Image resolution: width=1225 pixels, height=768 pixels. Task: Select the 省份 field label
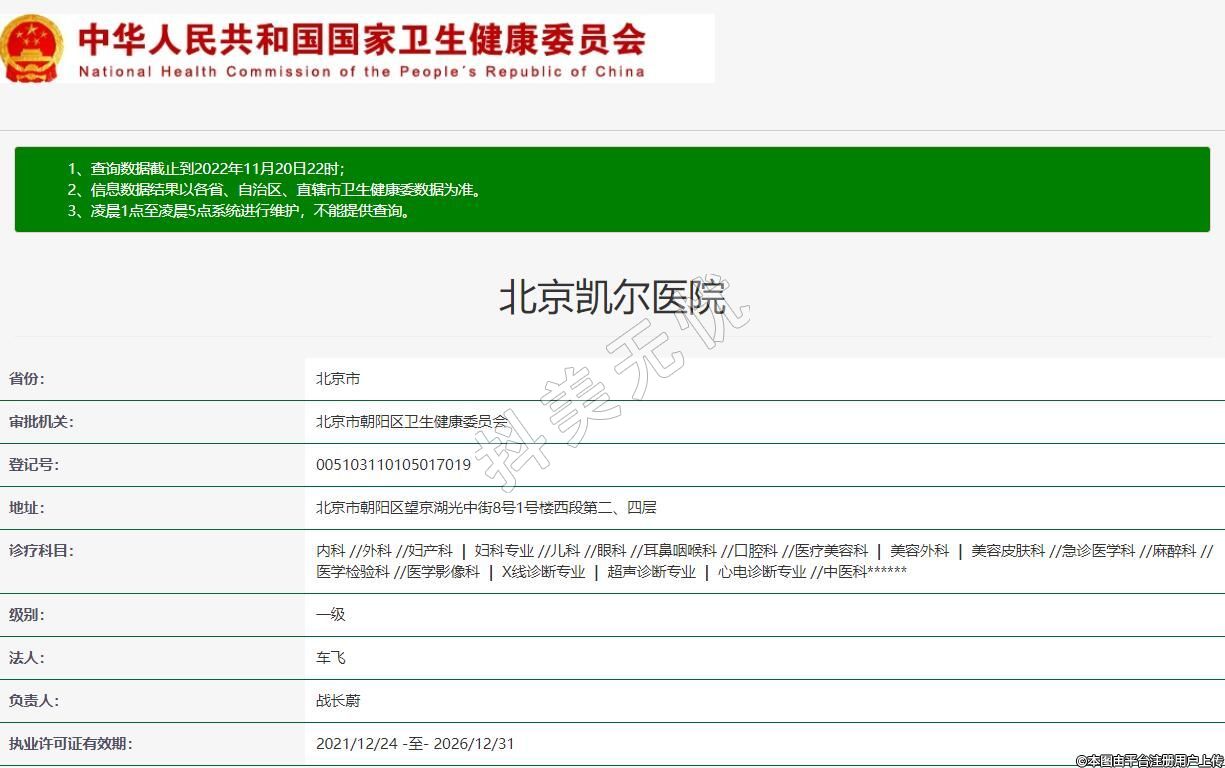pos(27,379)
